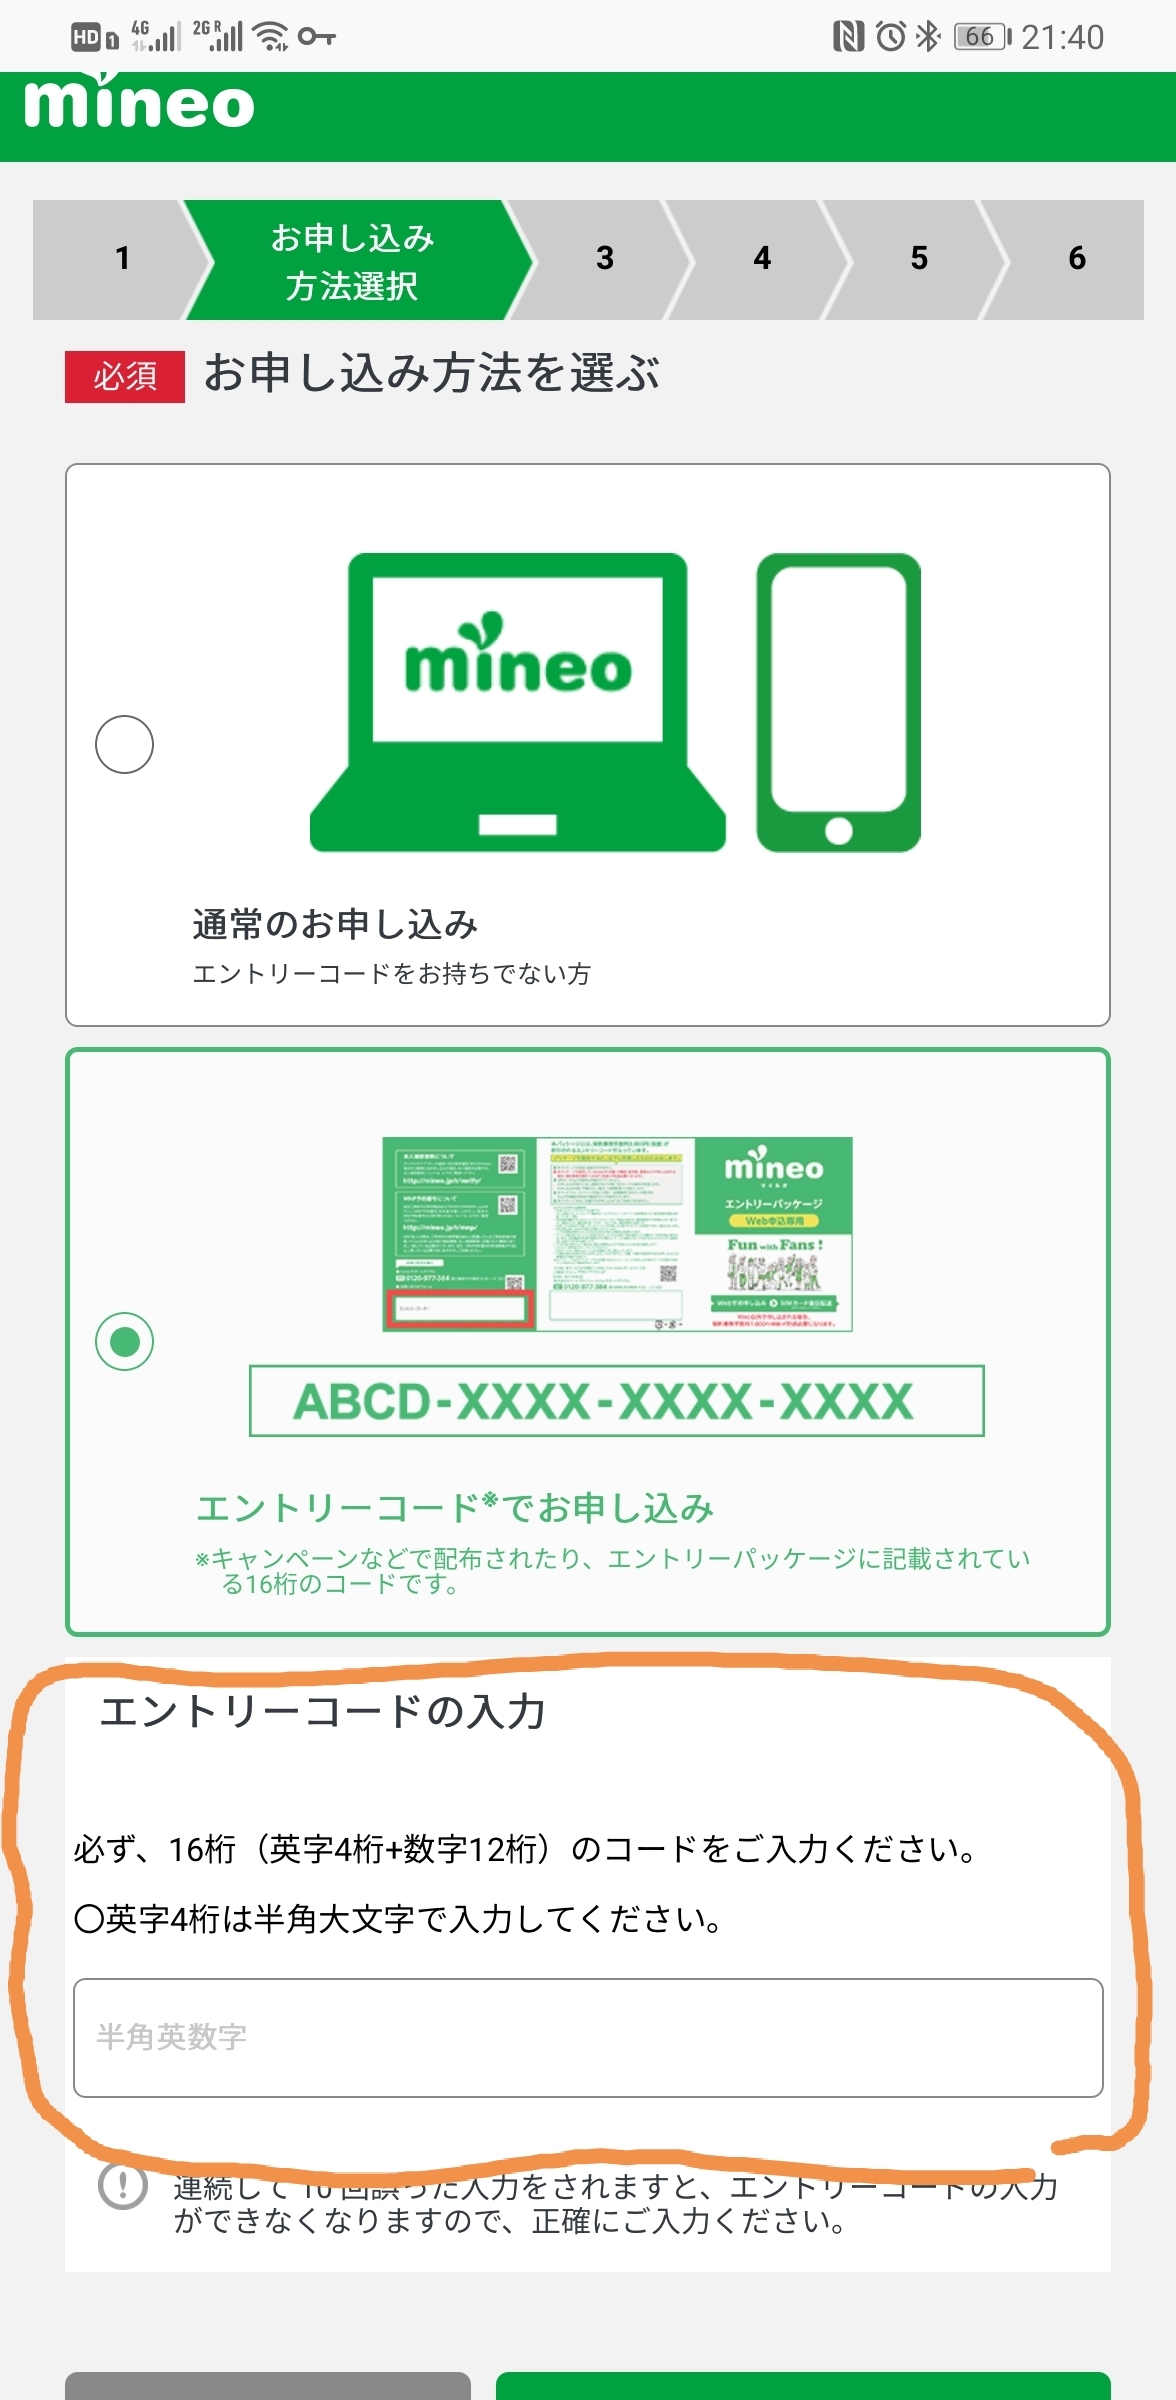The height and width of the screenshot is (2400, 1176).
Task: Select the エントリーコード radio button
Action: 124,1341
